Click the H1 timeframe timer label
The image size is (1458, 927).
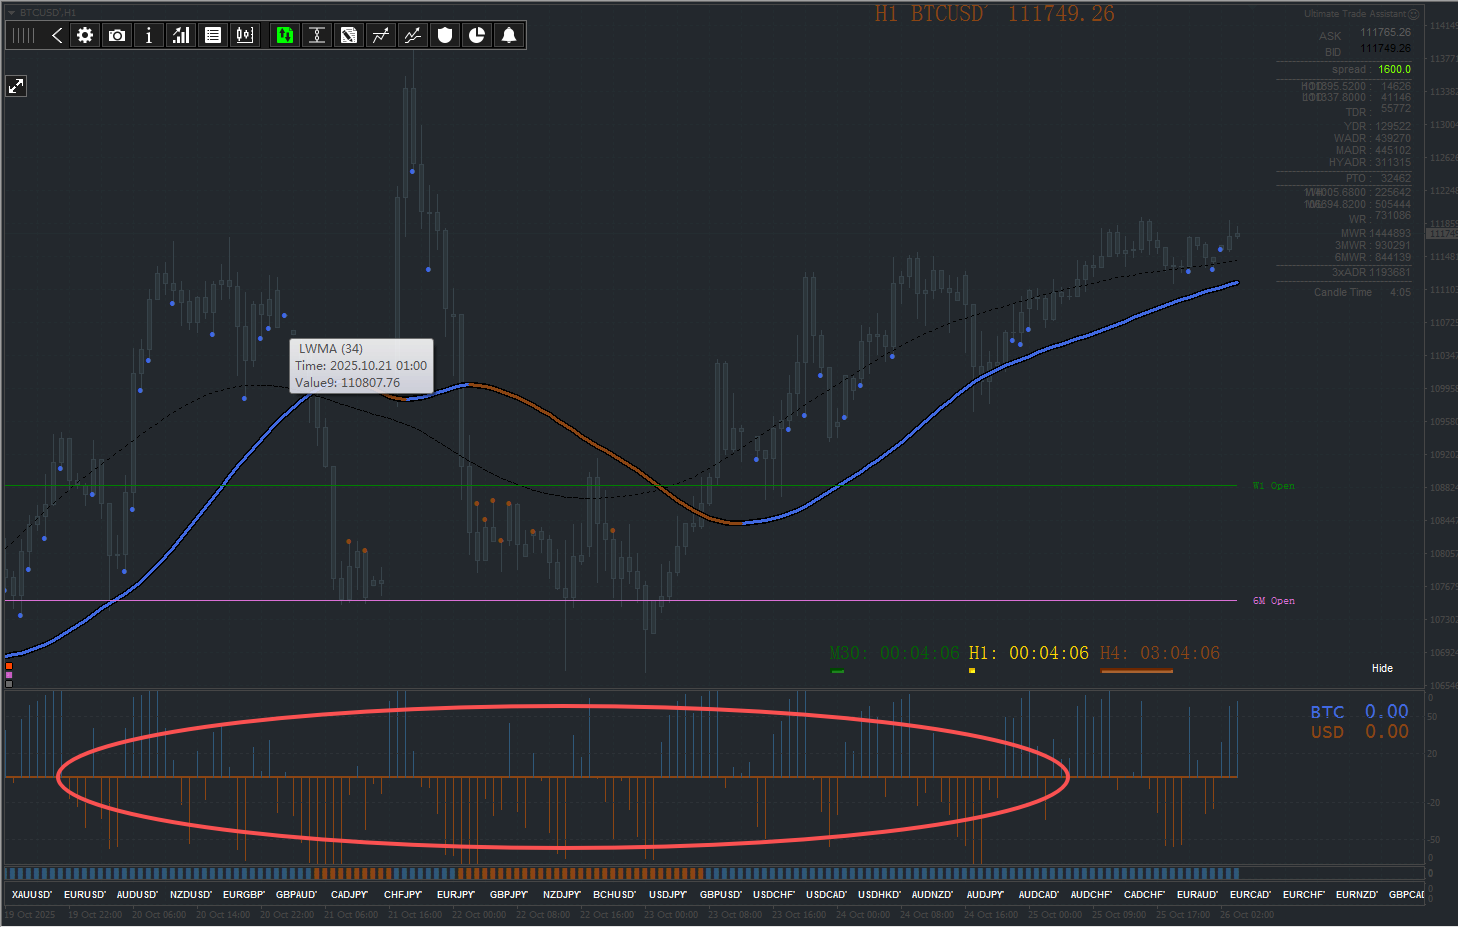pos(1028,653)
